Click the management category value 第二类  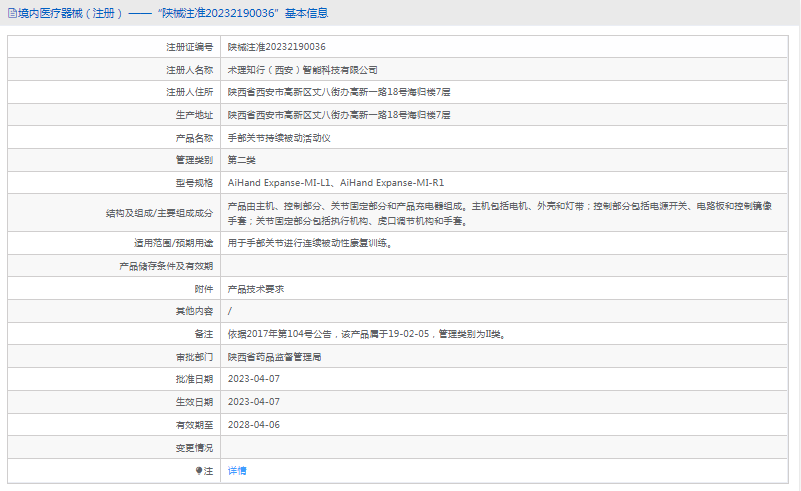pos(242,160)
